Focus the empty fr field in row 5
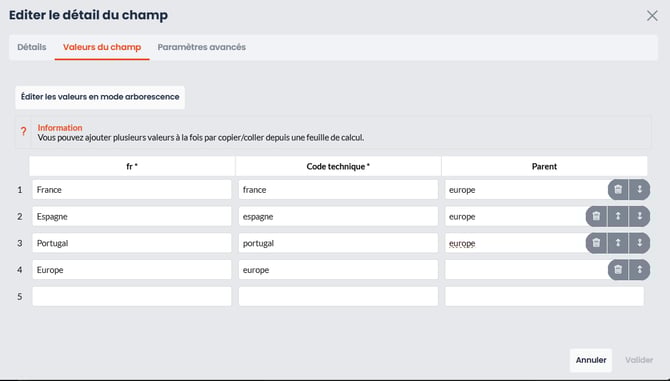670x381 pixels. [132, 296]
